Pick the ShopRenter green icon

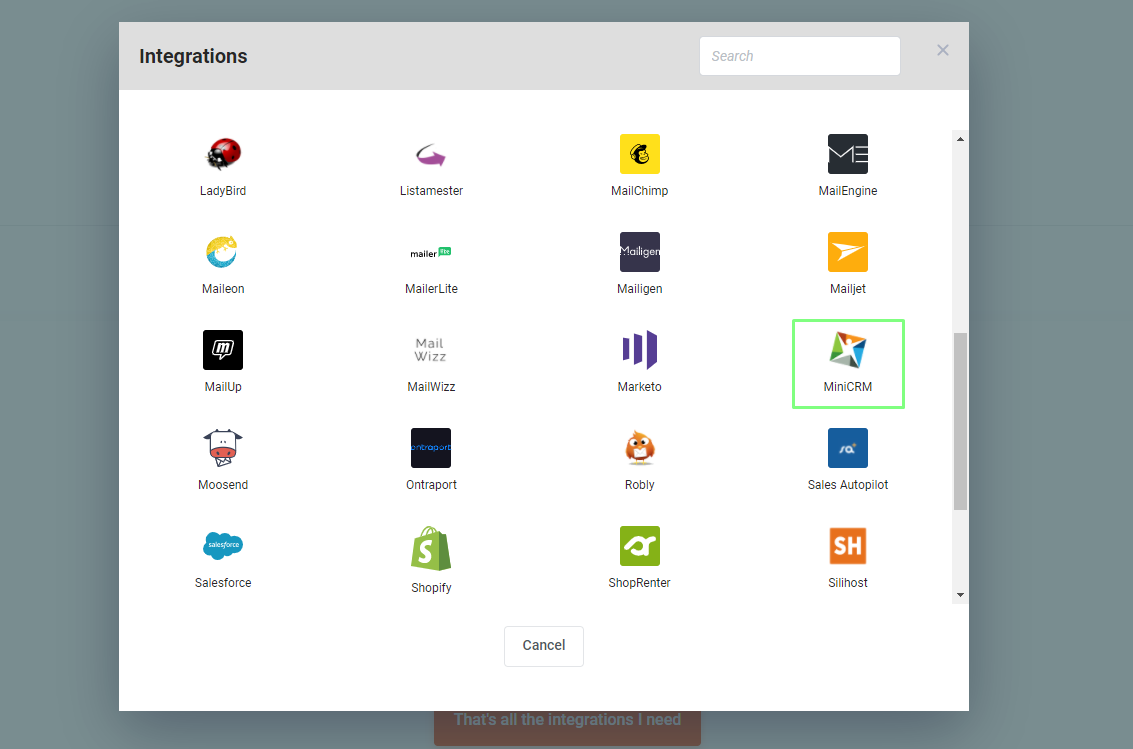(x=639, y=546)
